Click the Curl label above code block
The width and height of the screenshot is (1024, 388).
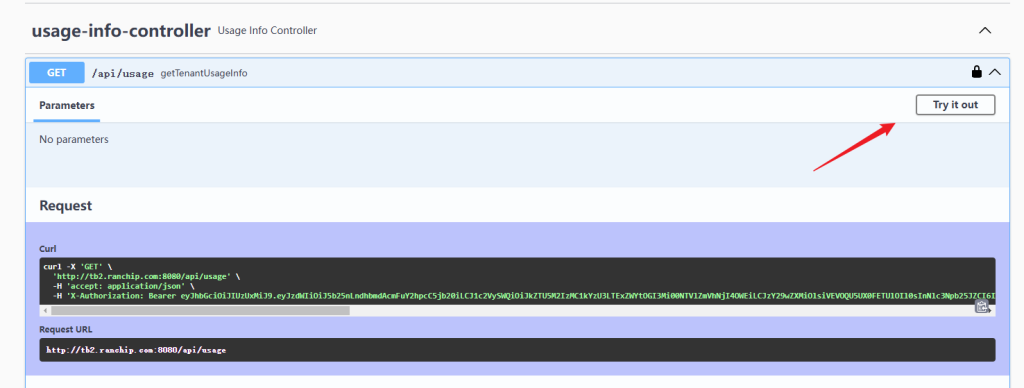point(48,249)
